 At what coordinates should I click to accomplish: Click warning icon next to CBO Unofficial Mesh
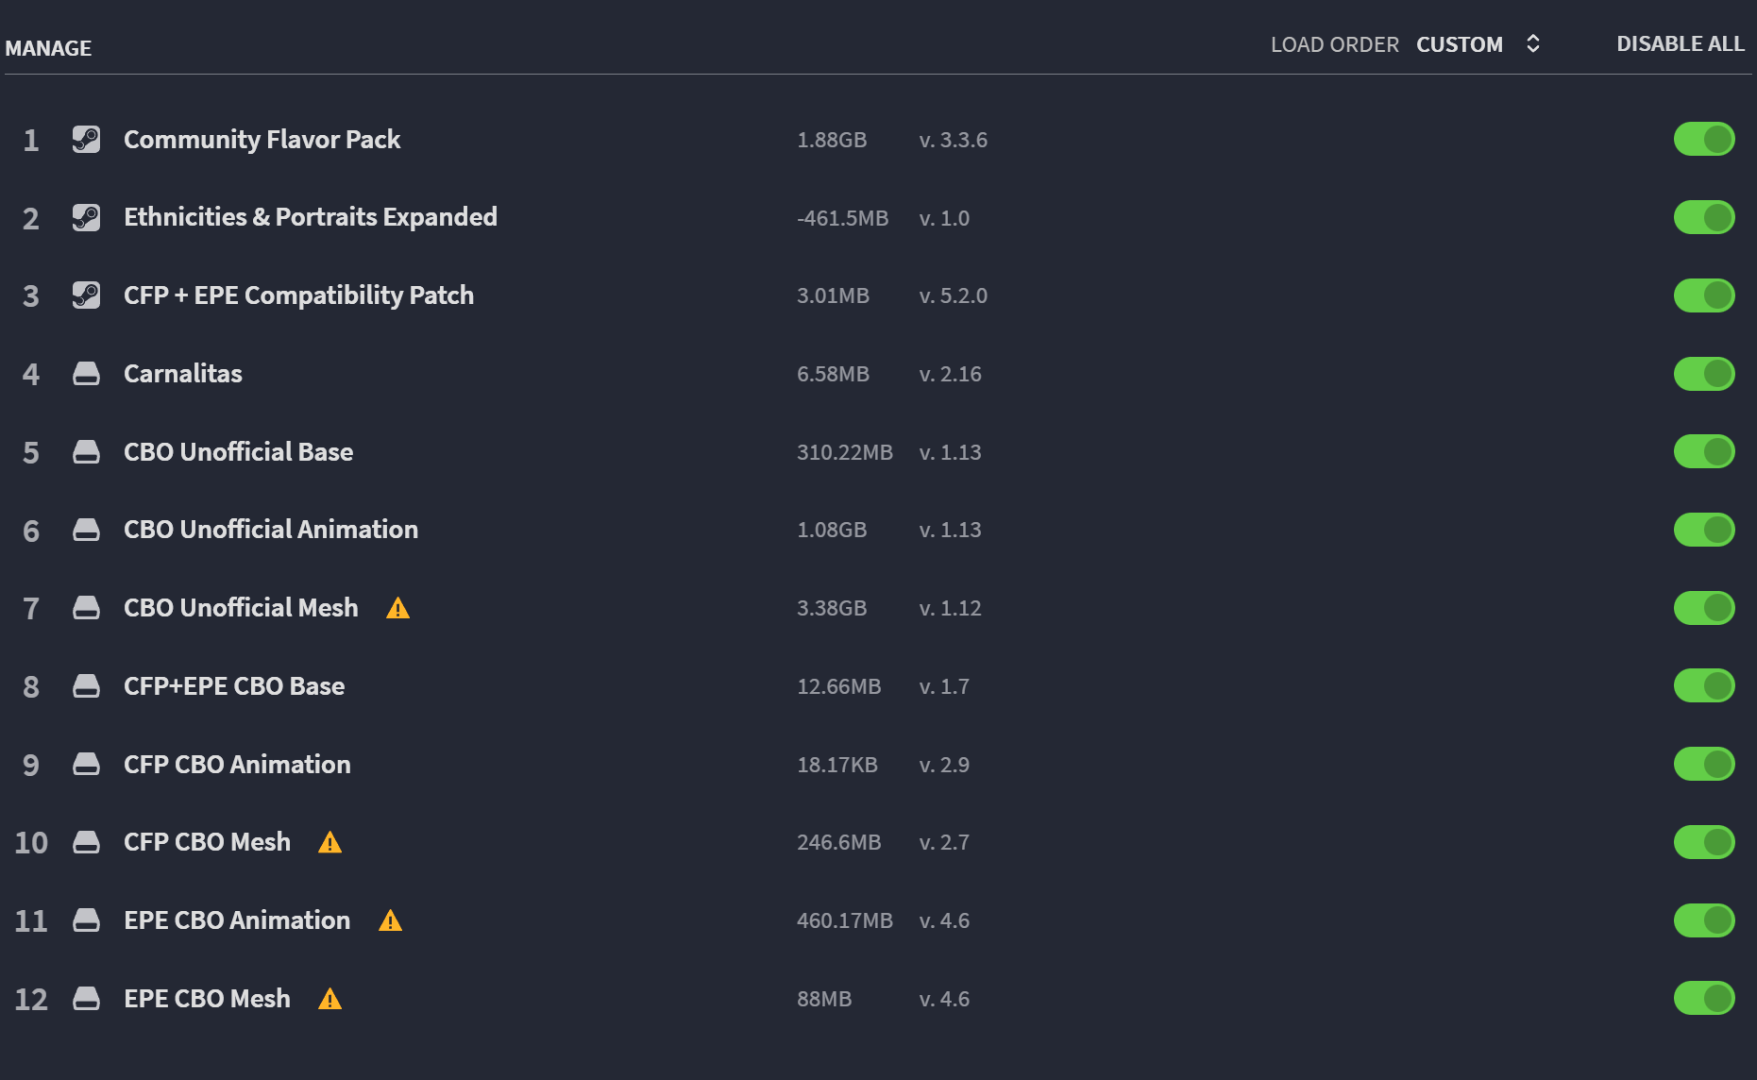click(x=398, y=608)
